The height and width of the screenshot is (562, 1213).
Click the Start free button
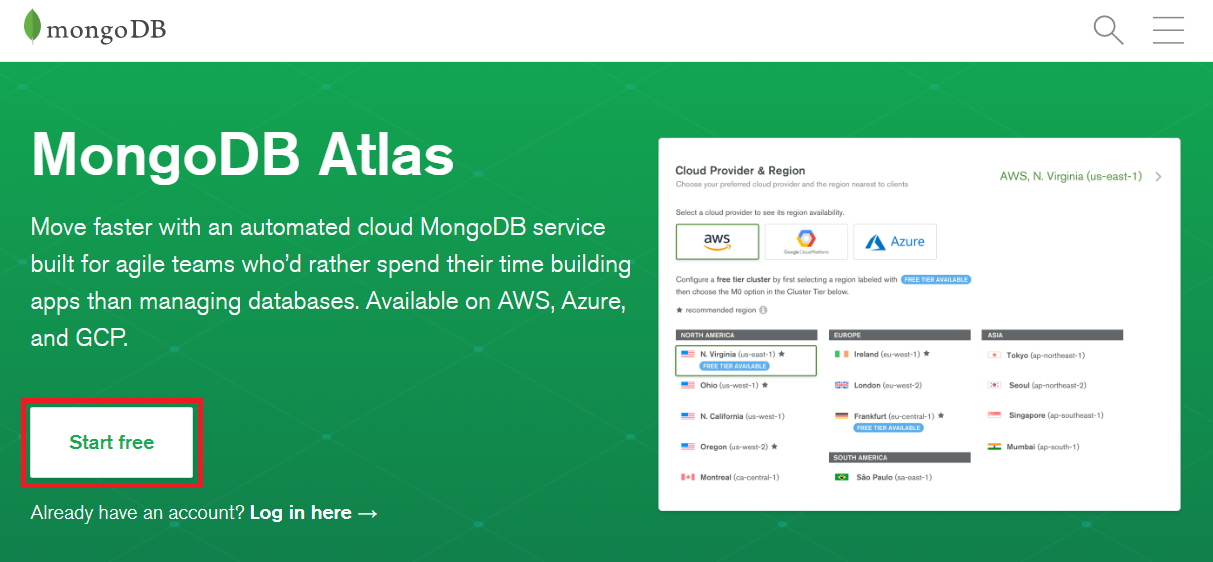pyautogui.click(x=112, y=442)
